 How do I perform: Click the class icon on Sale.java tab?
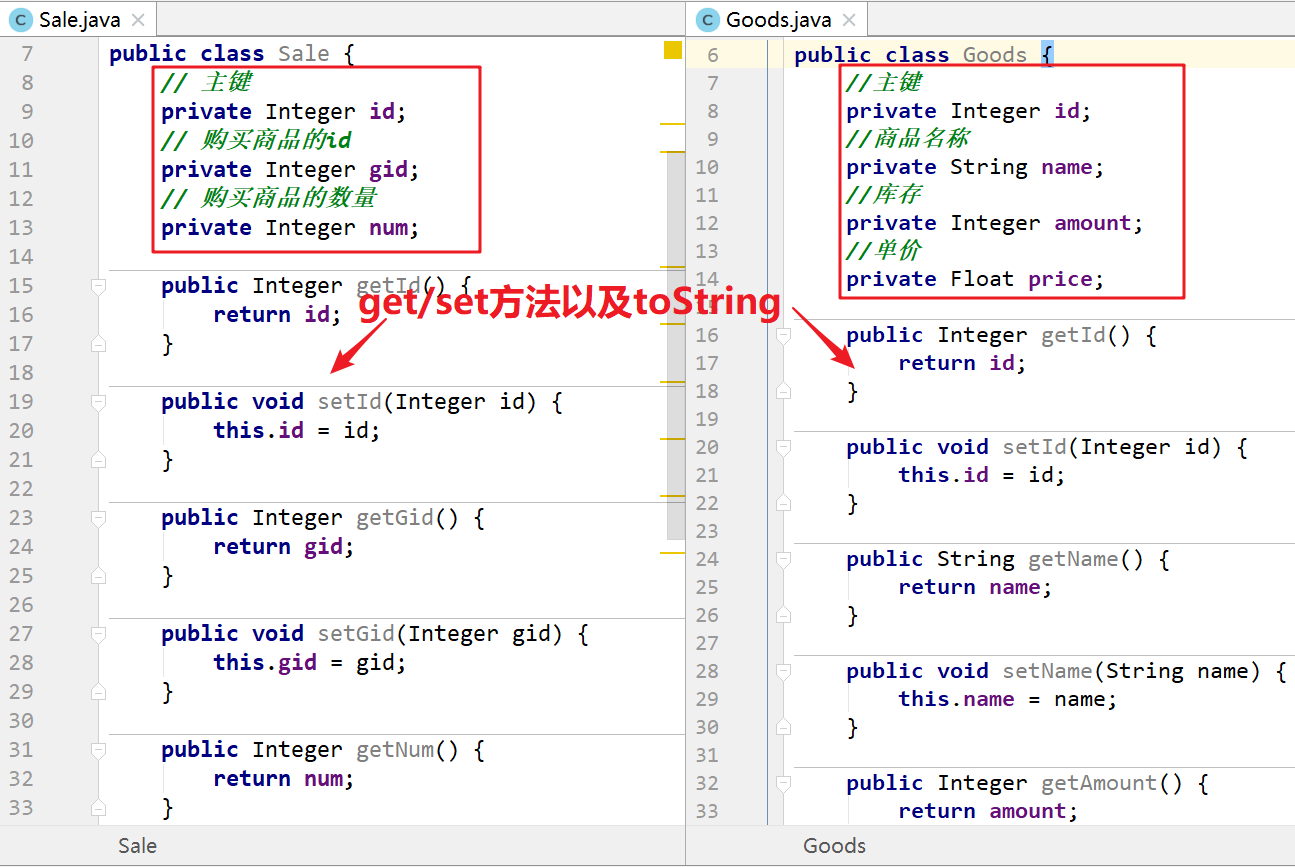(22, 20)
